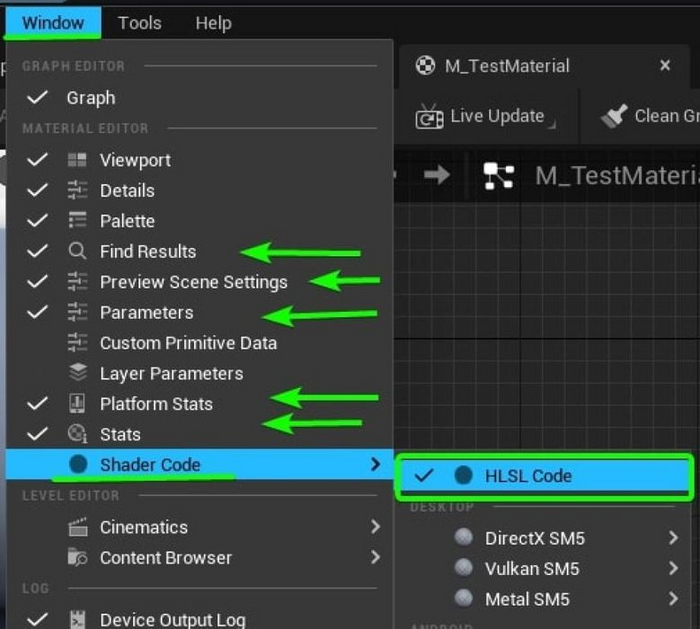Toggle the Viewport panel checkmark

pos(38,159)
